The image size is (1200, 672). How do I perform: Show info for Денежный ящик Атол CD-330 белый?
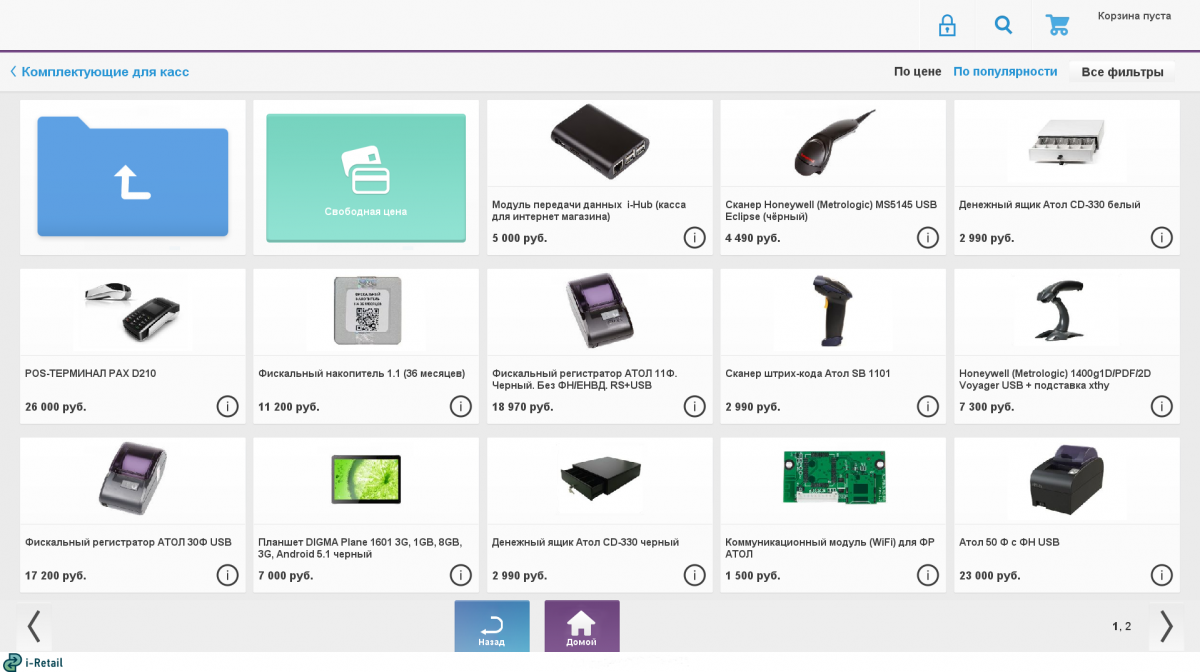[1162, 238]
